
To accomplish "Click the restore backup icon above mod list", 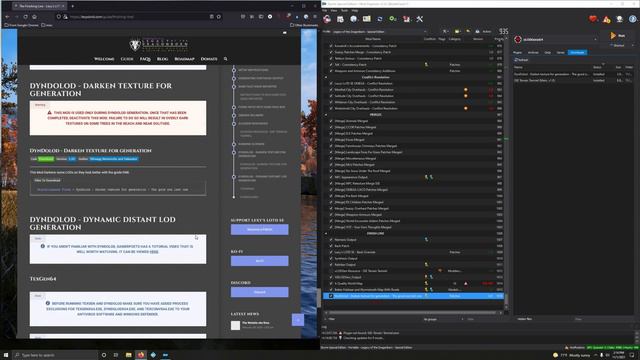I will pyautogui.click(x=468, y=31).
